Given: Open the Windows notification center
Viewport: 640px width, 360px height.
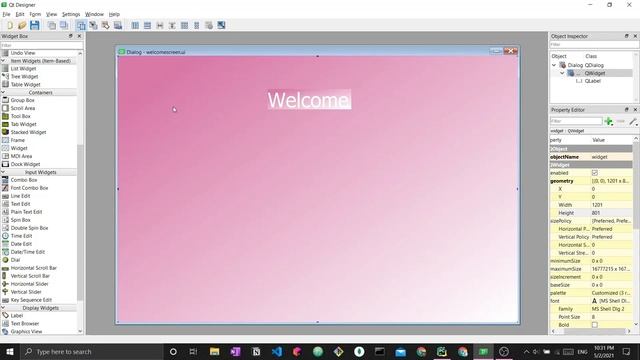Looking at the screenshot, I should coord(627,351).
